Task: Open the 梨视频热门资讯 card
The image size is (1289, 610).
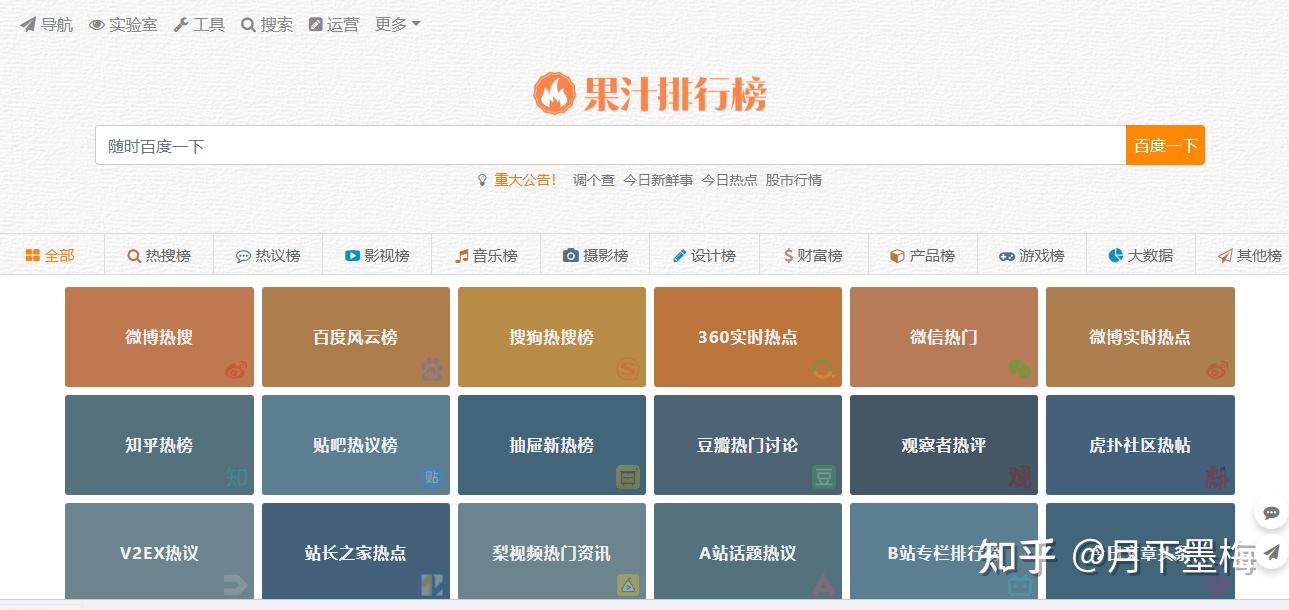Action: pos(552,551)
